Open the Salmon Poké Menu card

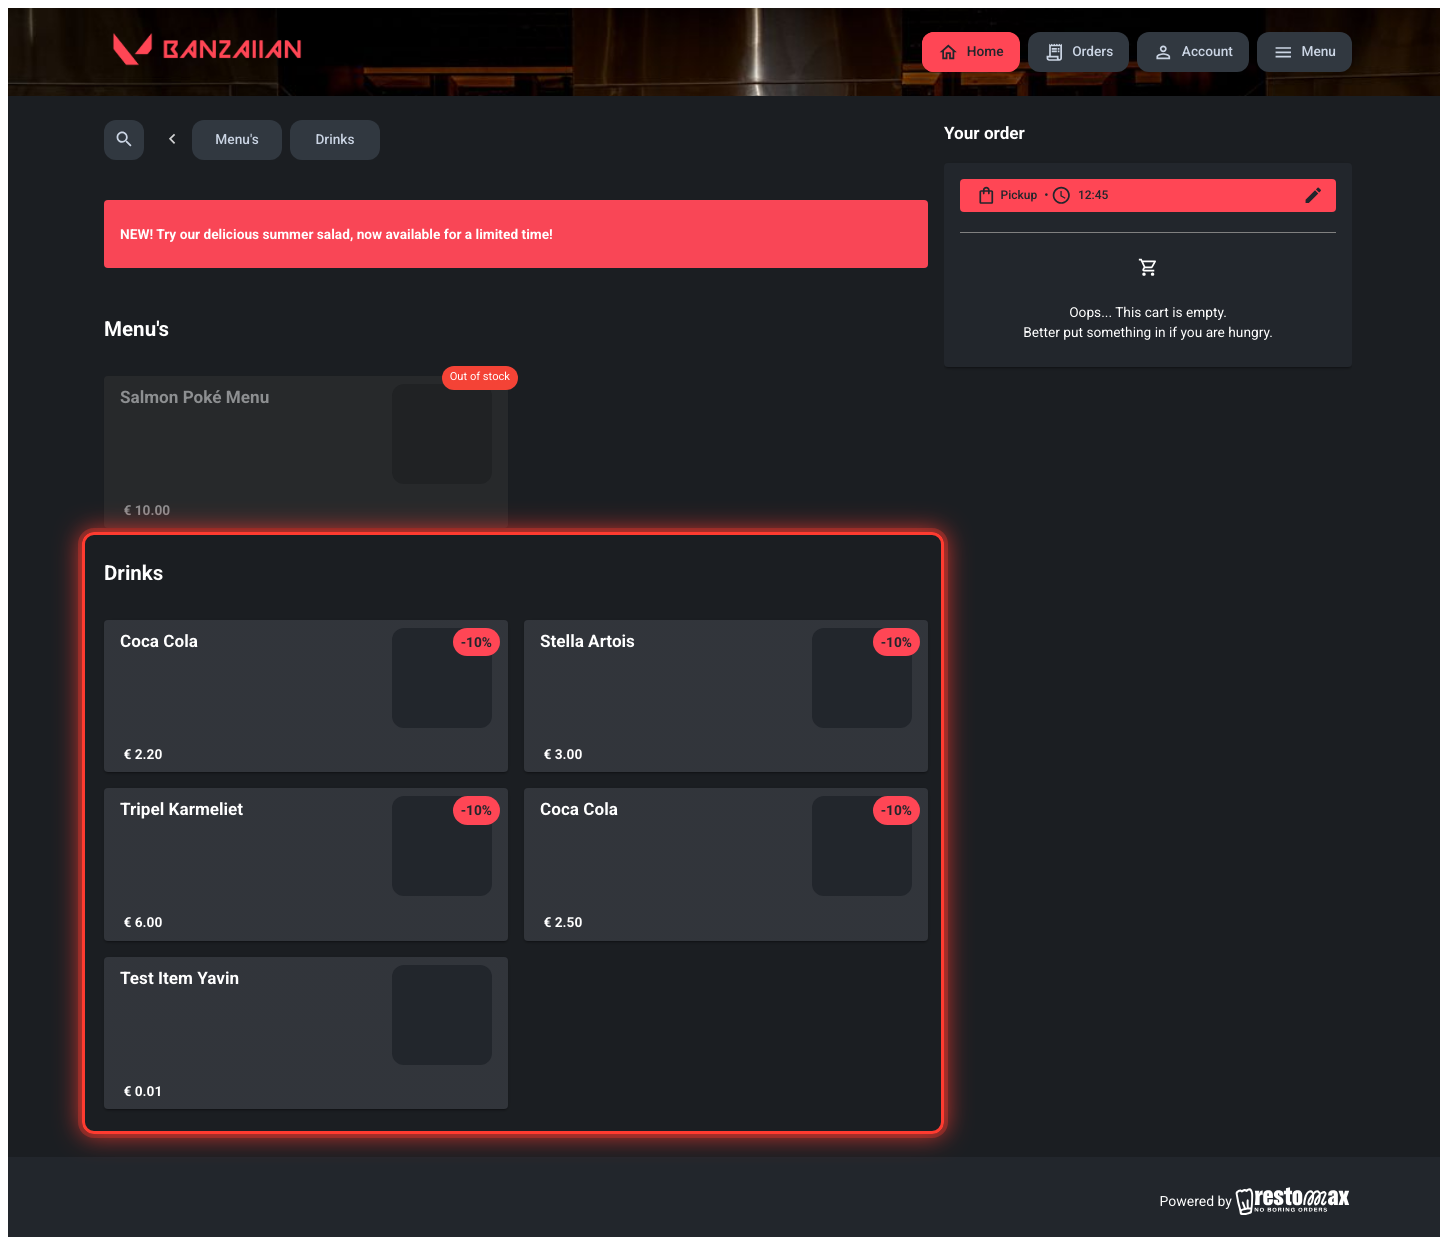click(306, 452)
